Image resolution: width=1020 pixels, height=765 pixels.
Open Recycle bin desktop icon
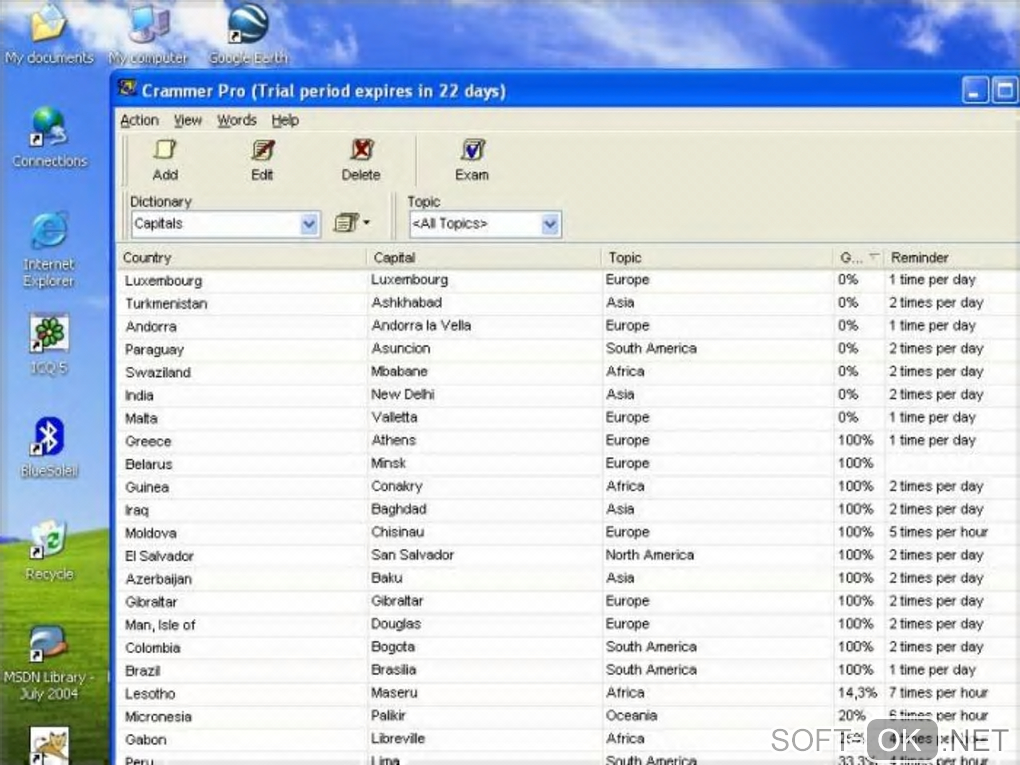49,550
